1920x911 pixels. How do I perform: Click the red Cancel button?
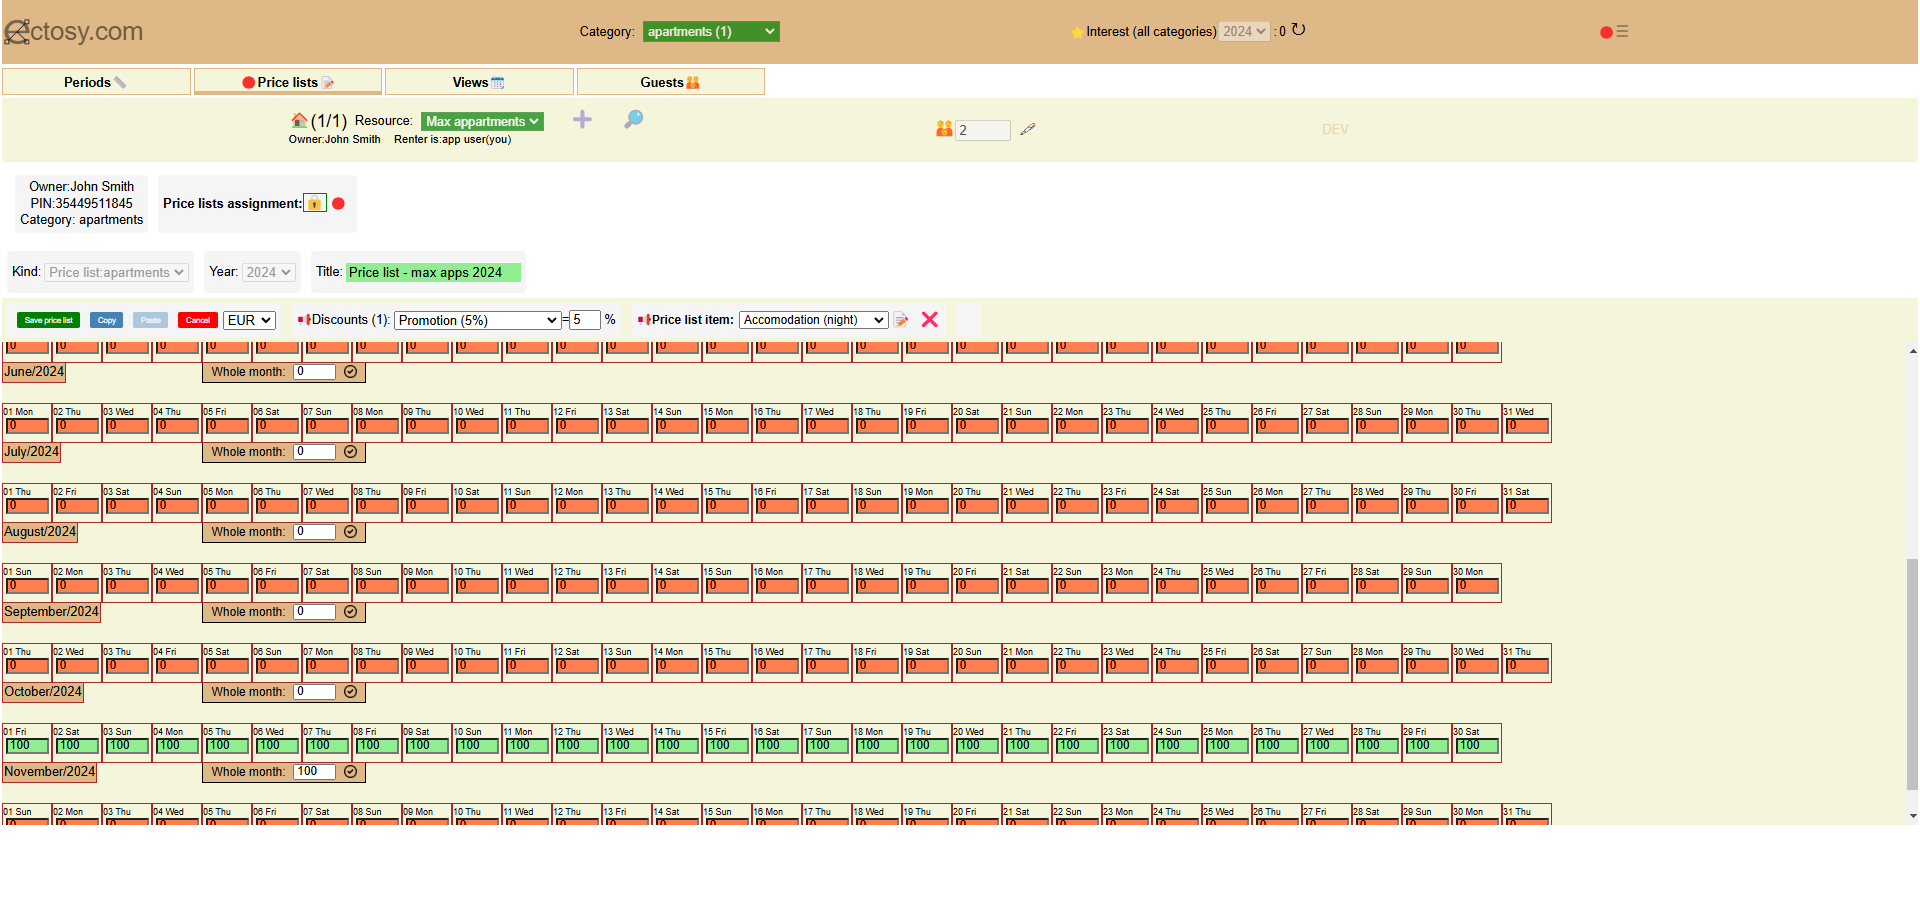point(197,320)
